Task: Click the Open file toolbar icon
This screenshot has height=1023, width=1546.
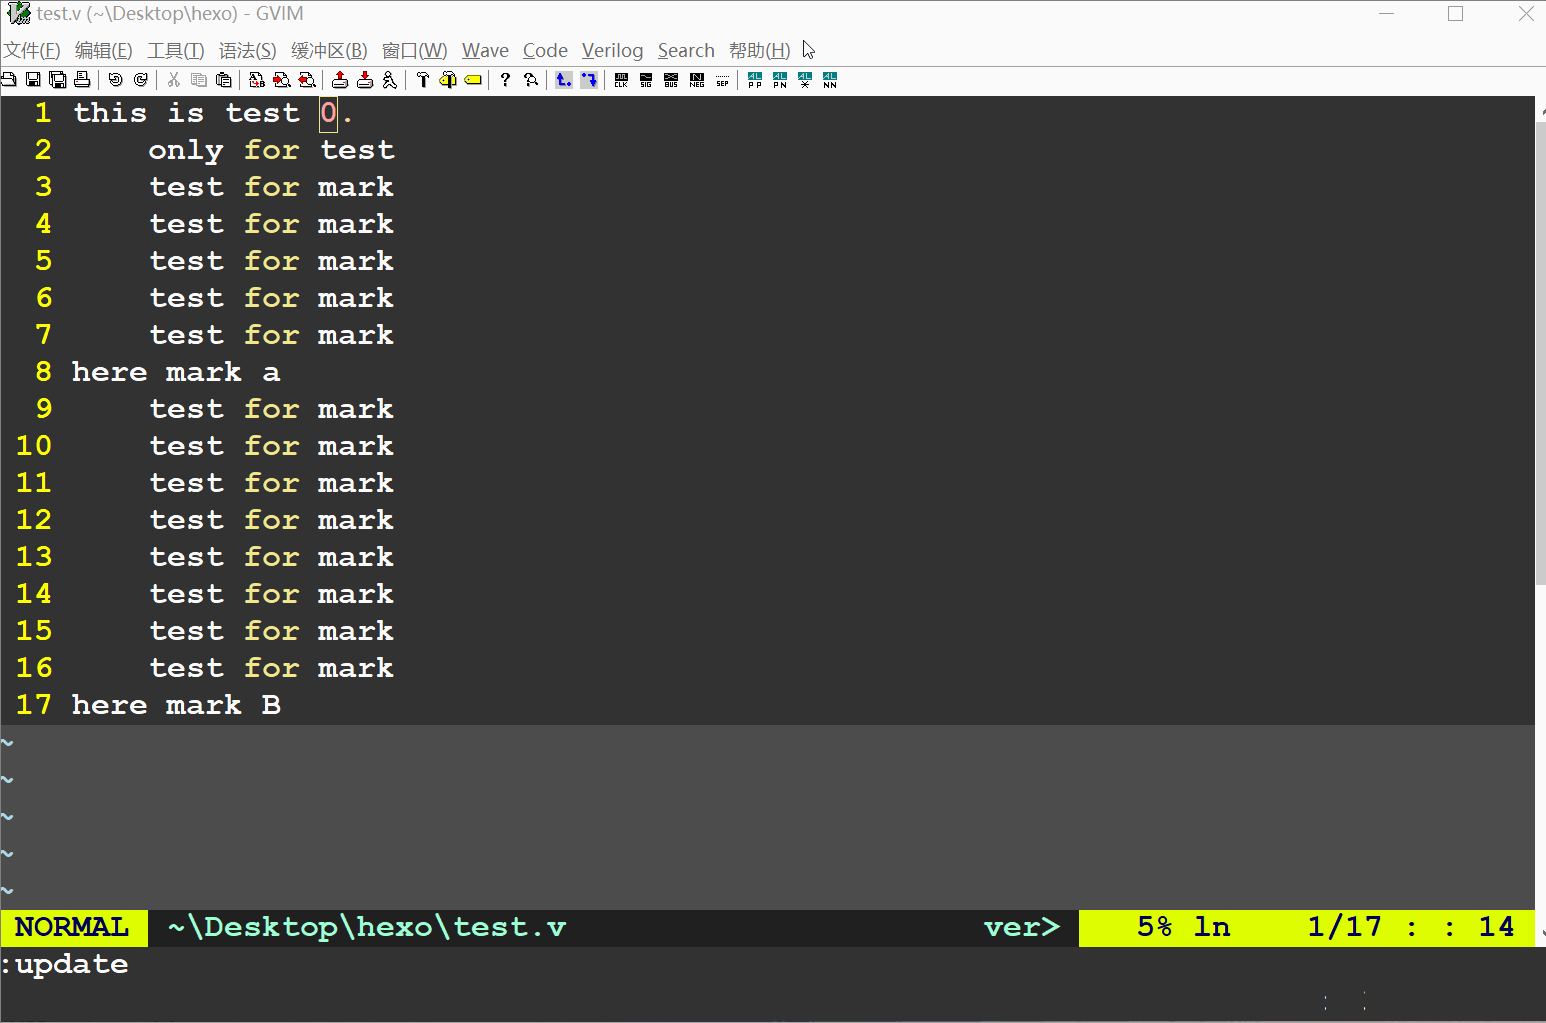Action: (9, 80)
